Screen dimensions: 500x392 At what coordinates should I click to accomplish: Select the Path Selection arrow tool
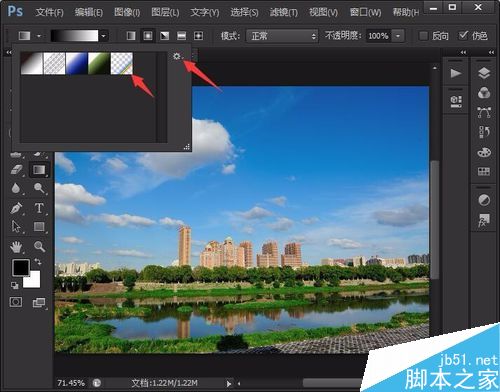tap(16, 226)
